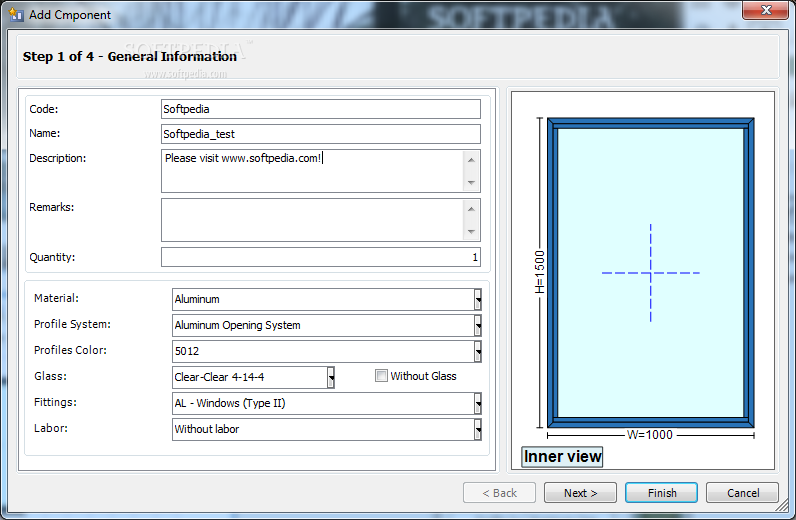Open the Material dropdown showing Aluminum
The width and height of the screenshot is (796, 520).
click(x=478, y=300)
